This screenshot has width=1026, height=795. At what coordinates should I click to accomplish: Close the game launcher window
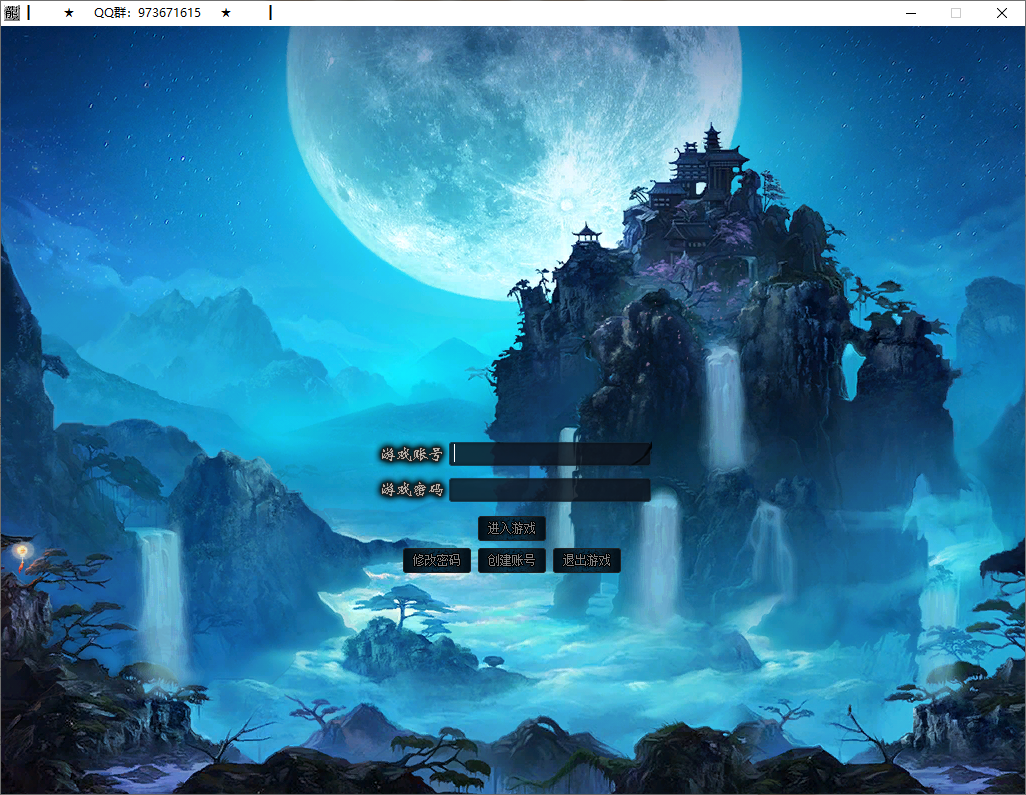coord(1001,13)
